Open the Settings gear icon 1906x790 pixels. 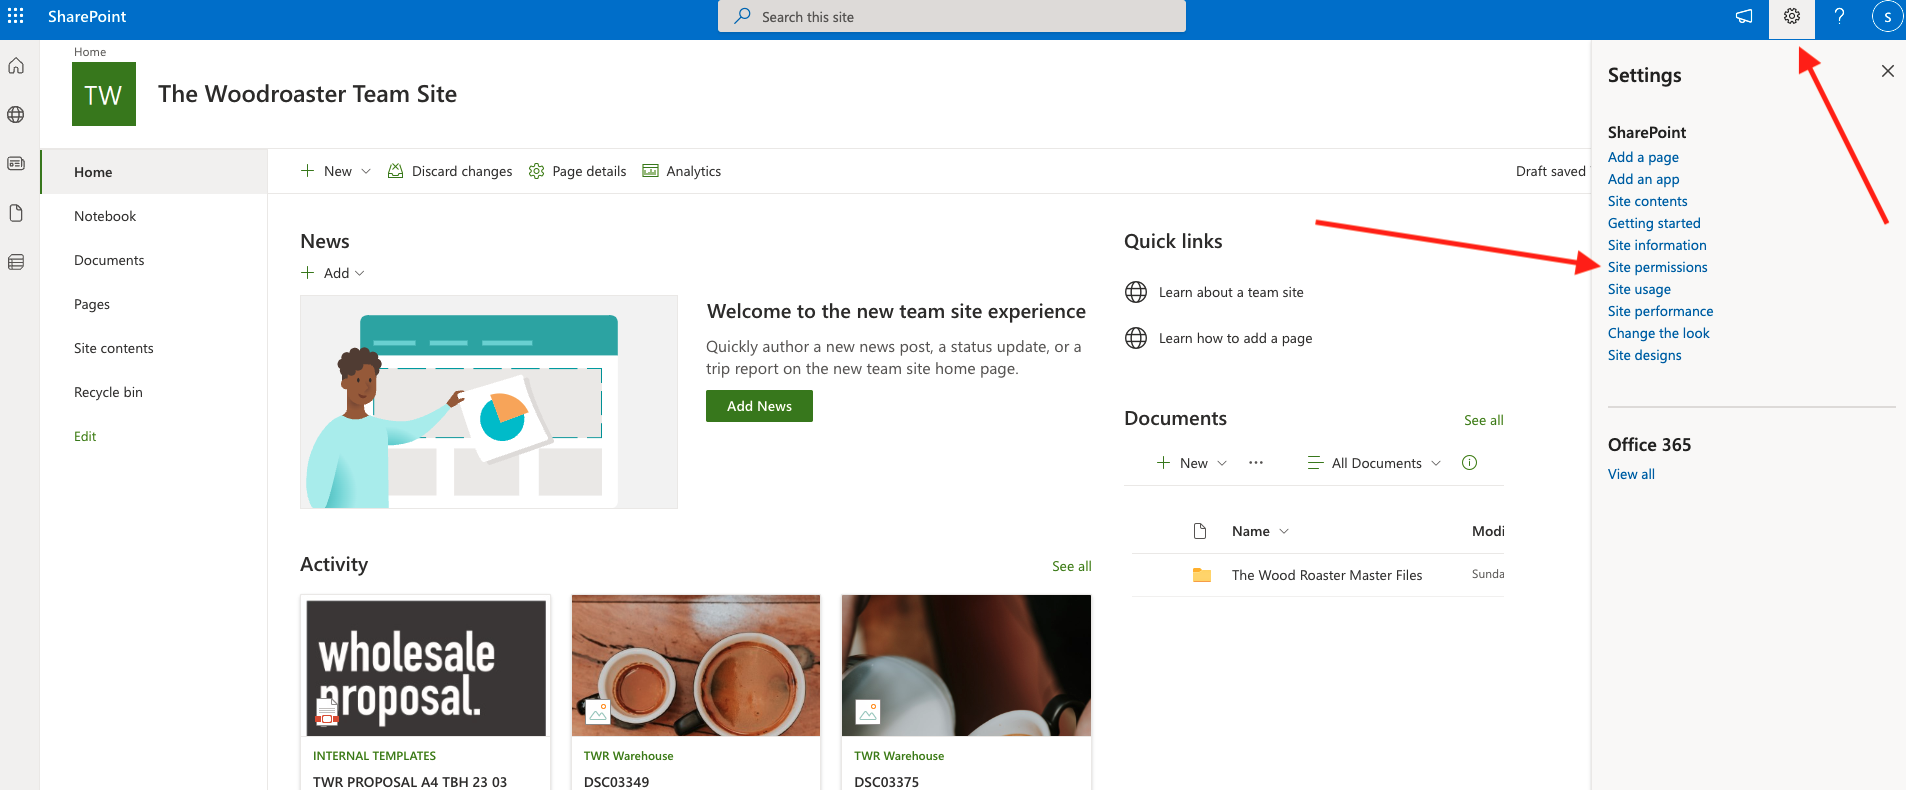pyautogui.click(x=1792, y=17)
